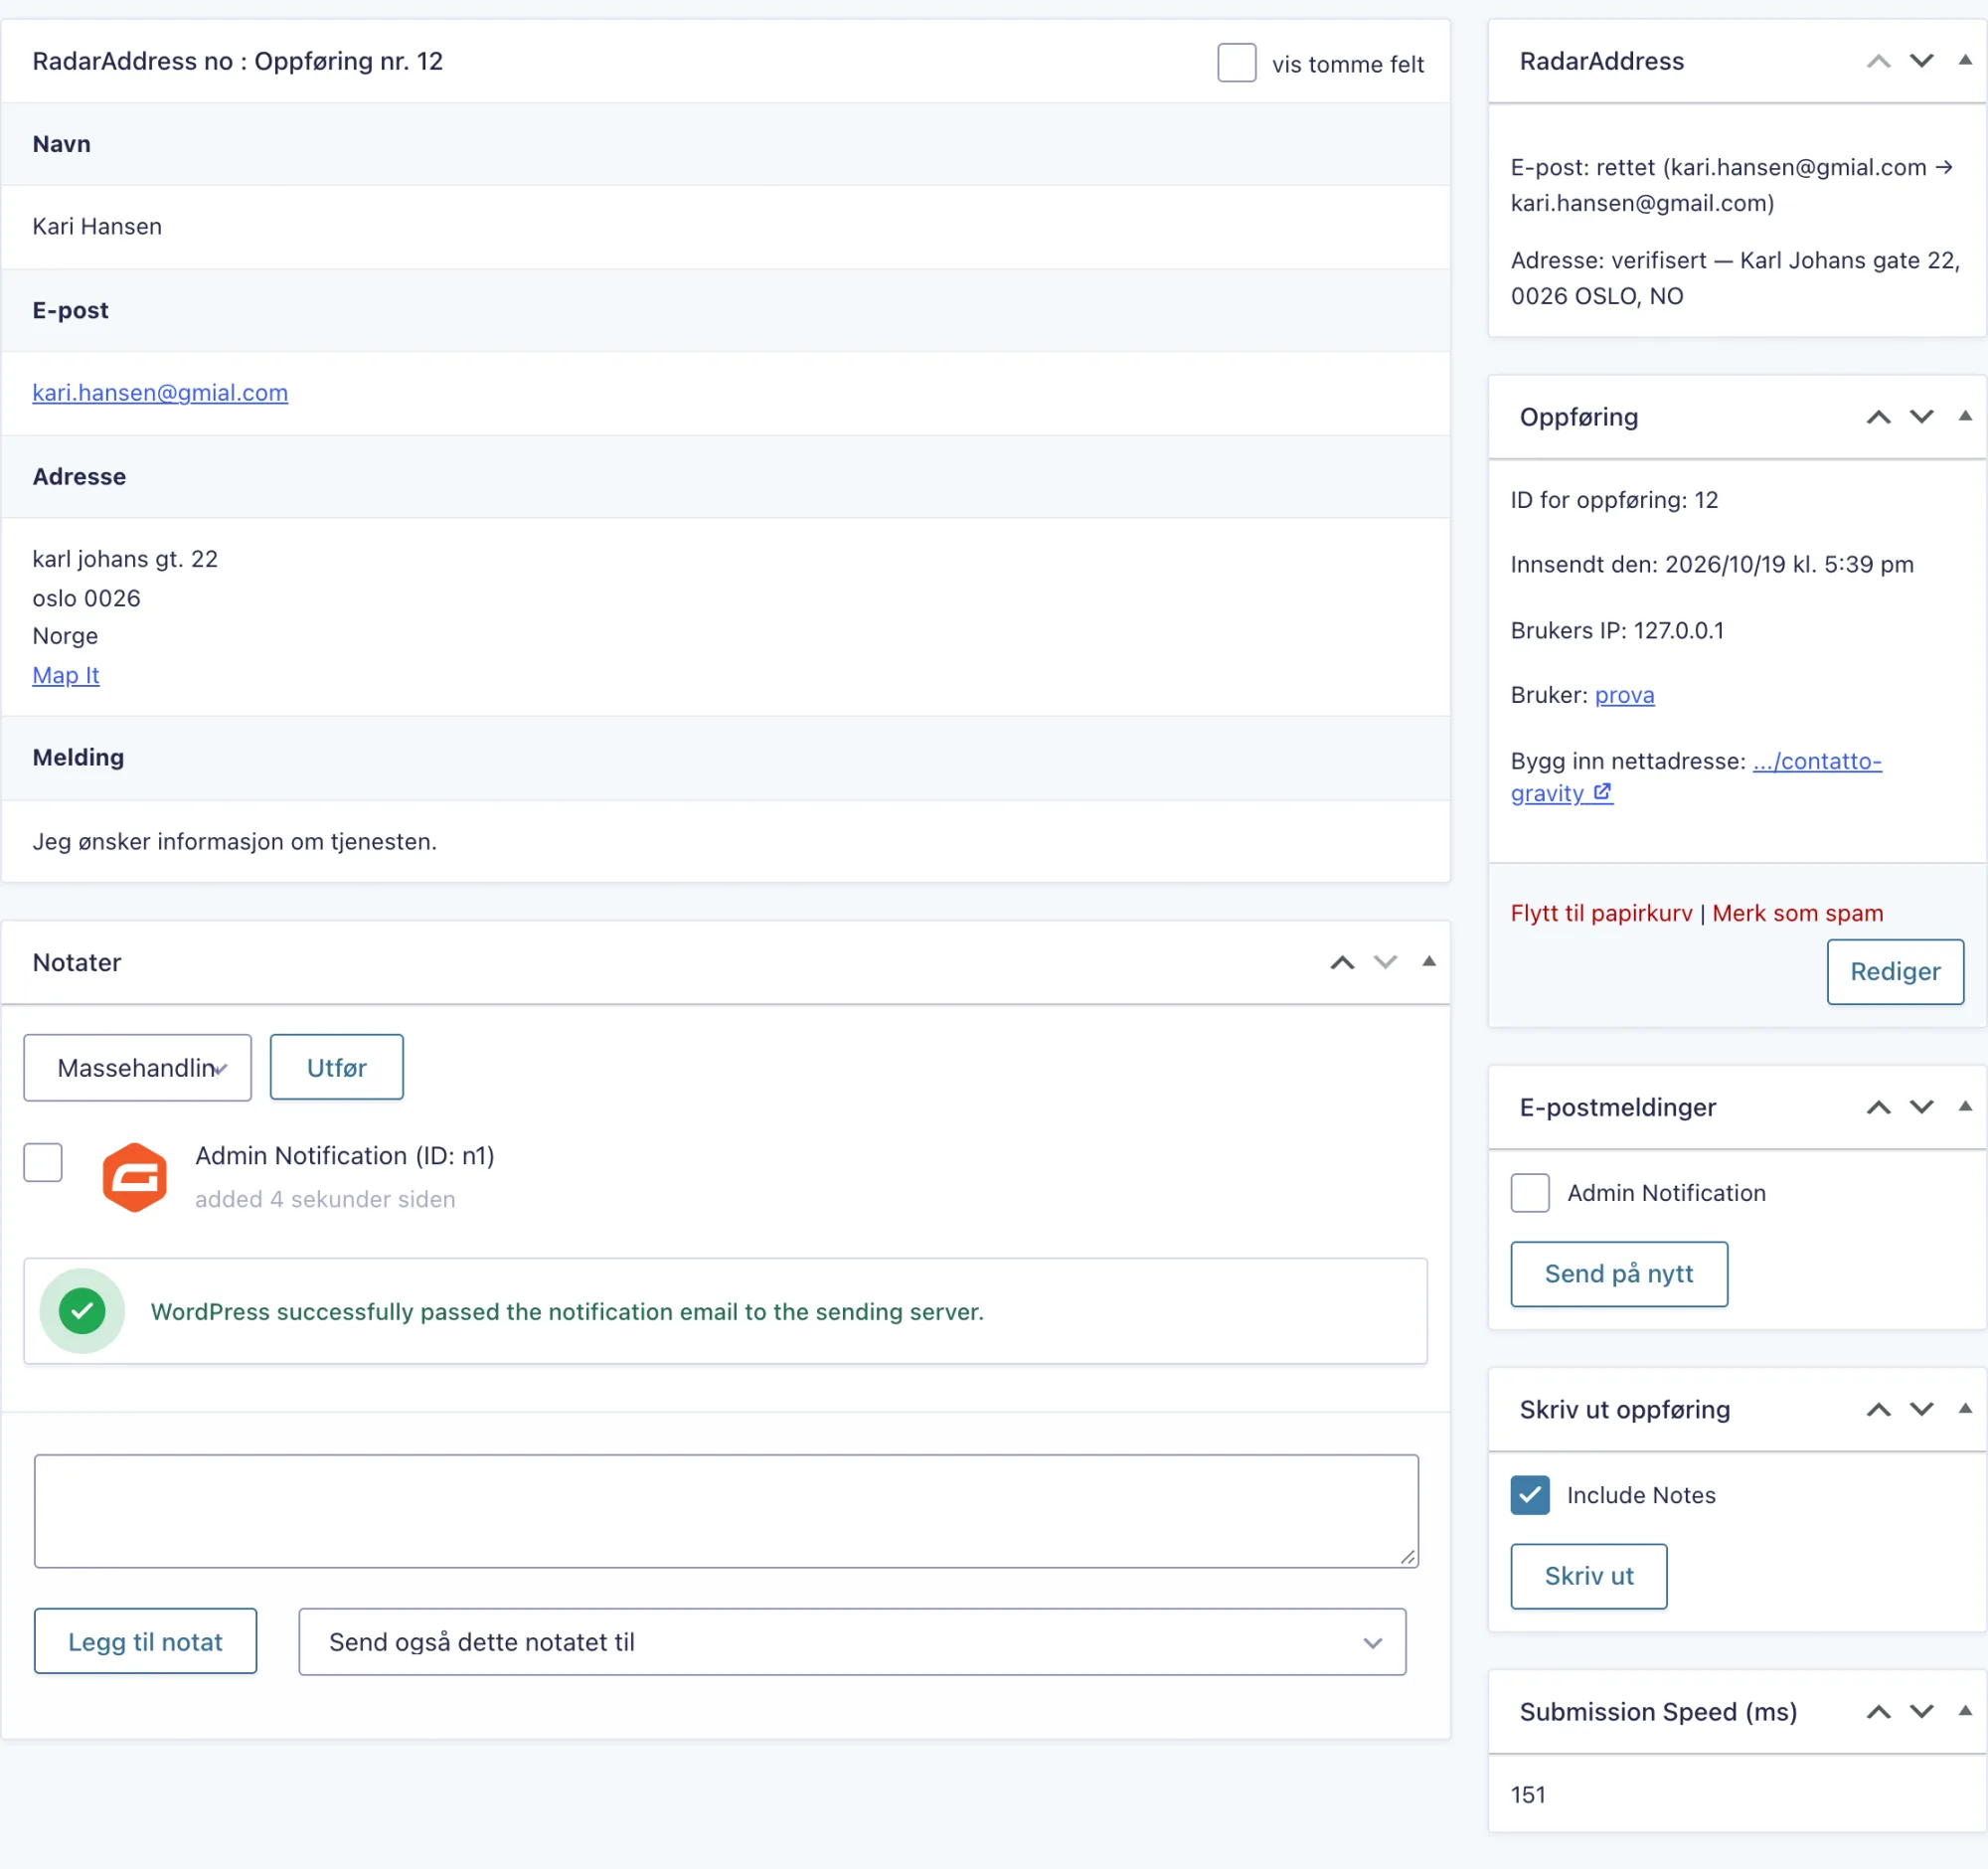
Task: Move Submission Speed panel down
Action: click(x=1921, y=1711)
